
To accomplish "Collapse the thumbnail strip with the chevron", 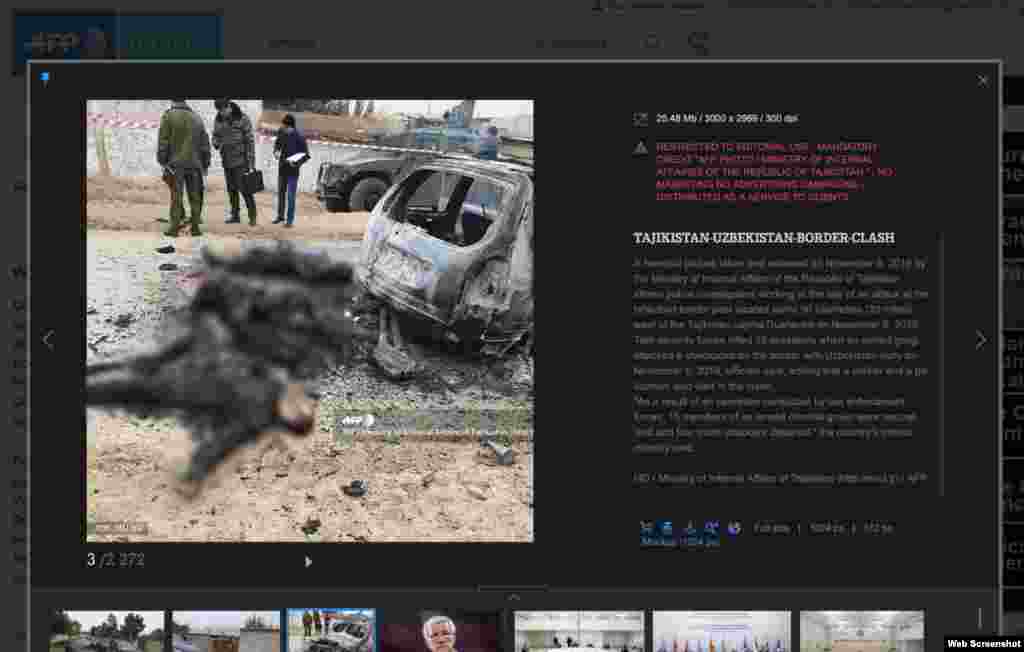I will [x=513, y=596].
